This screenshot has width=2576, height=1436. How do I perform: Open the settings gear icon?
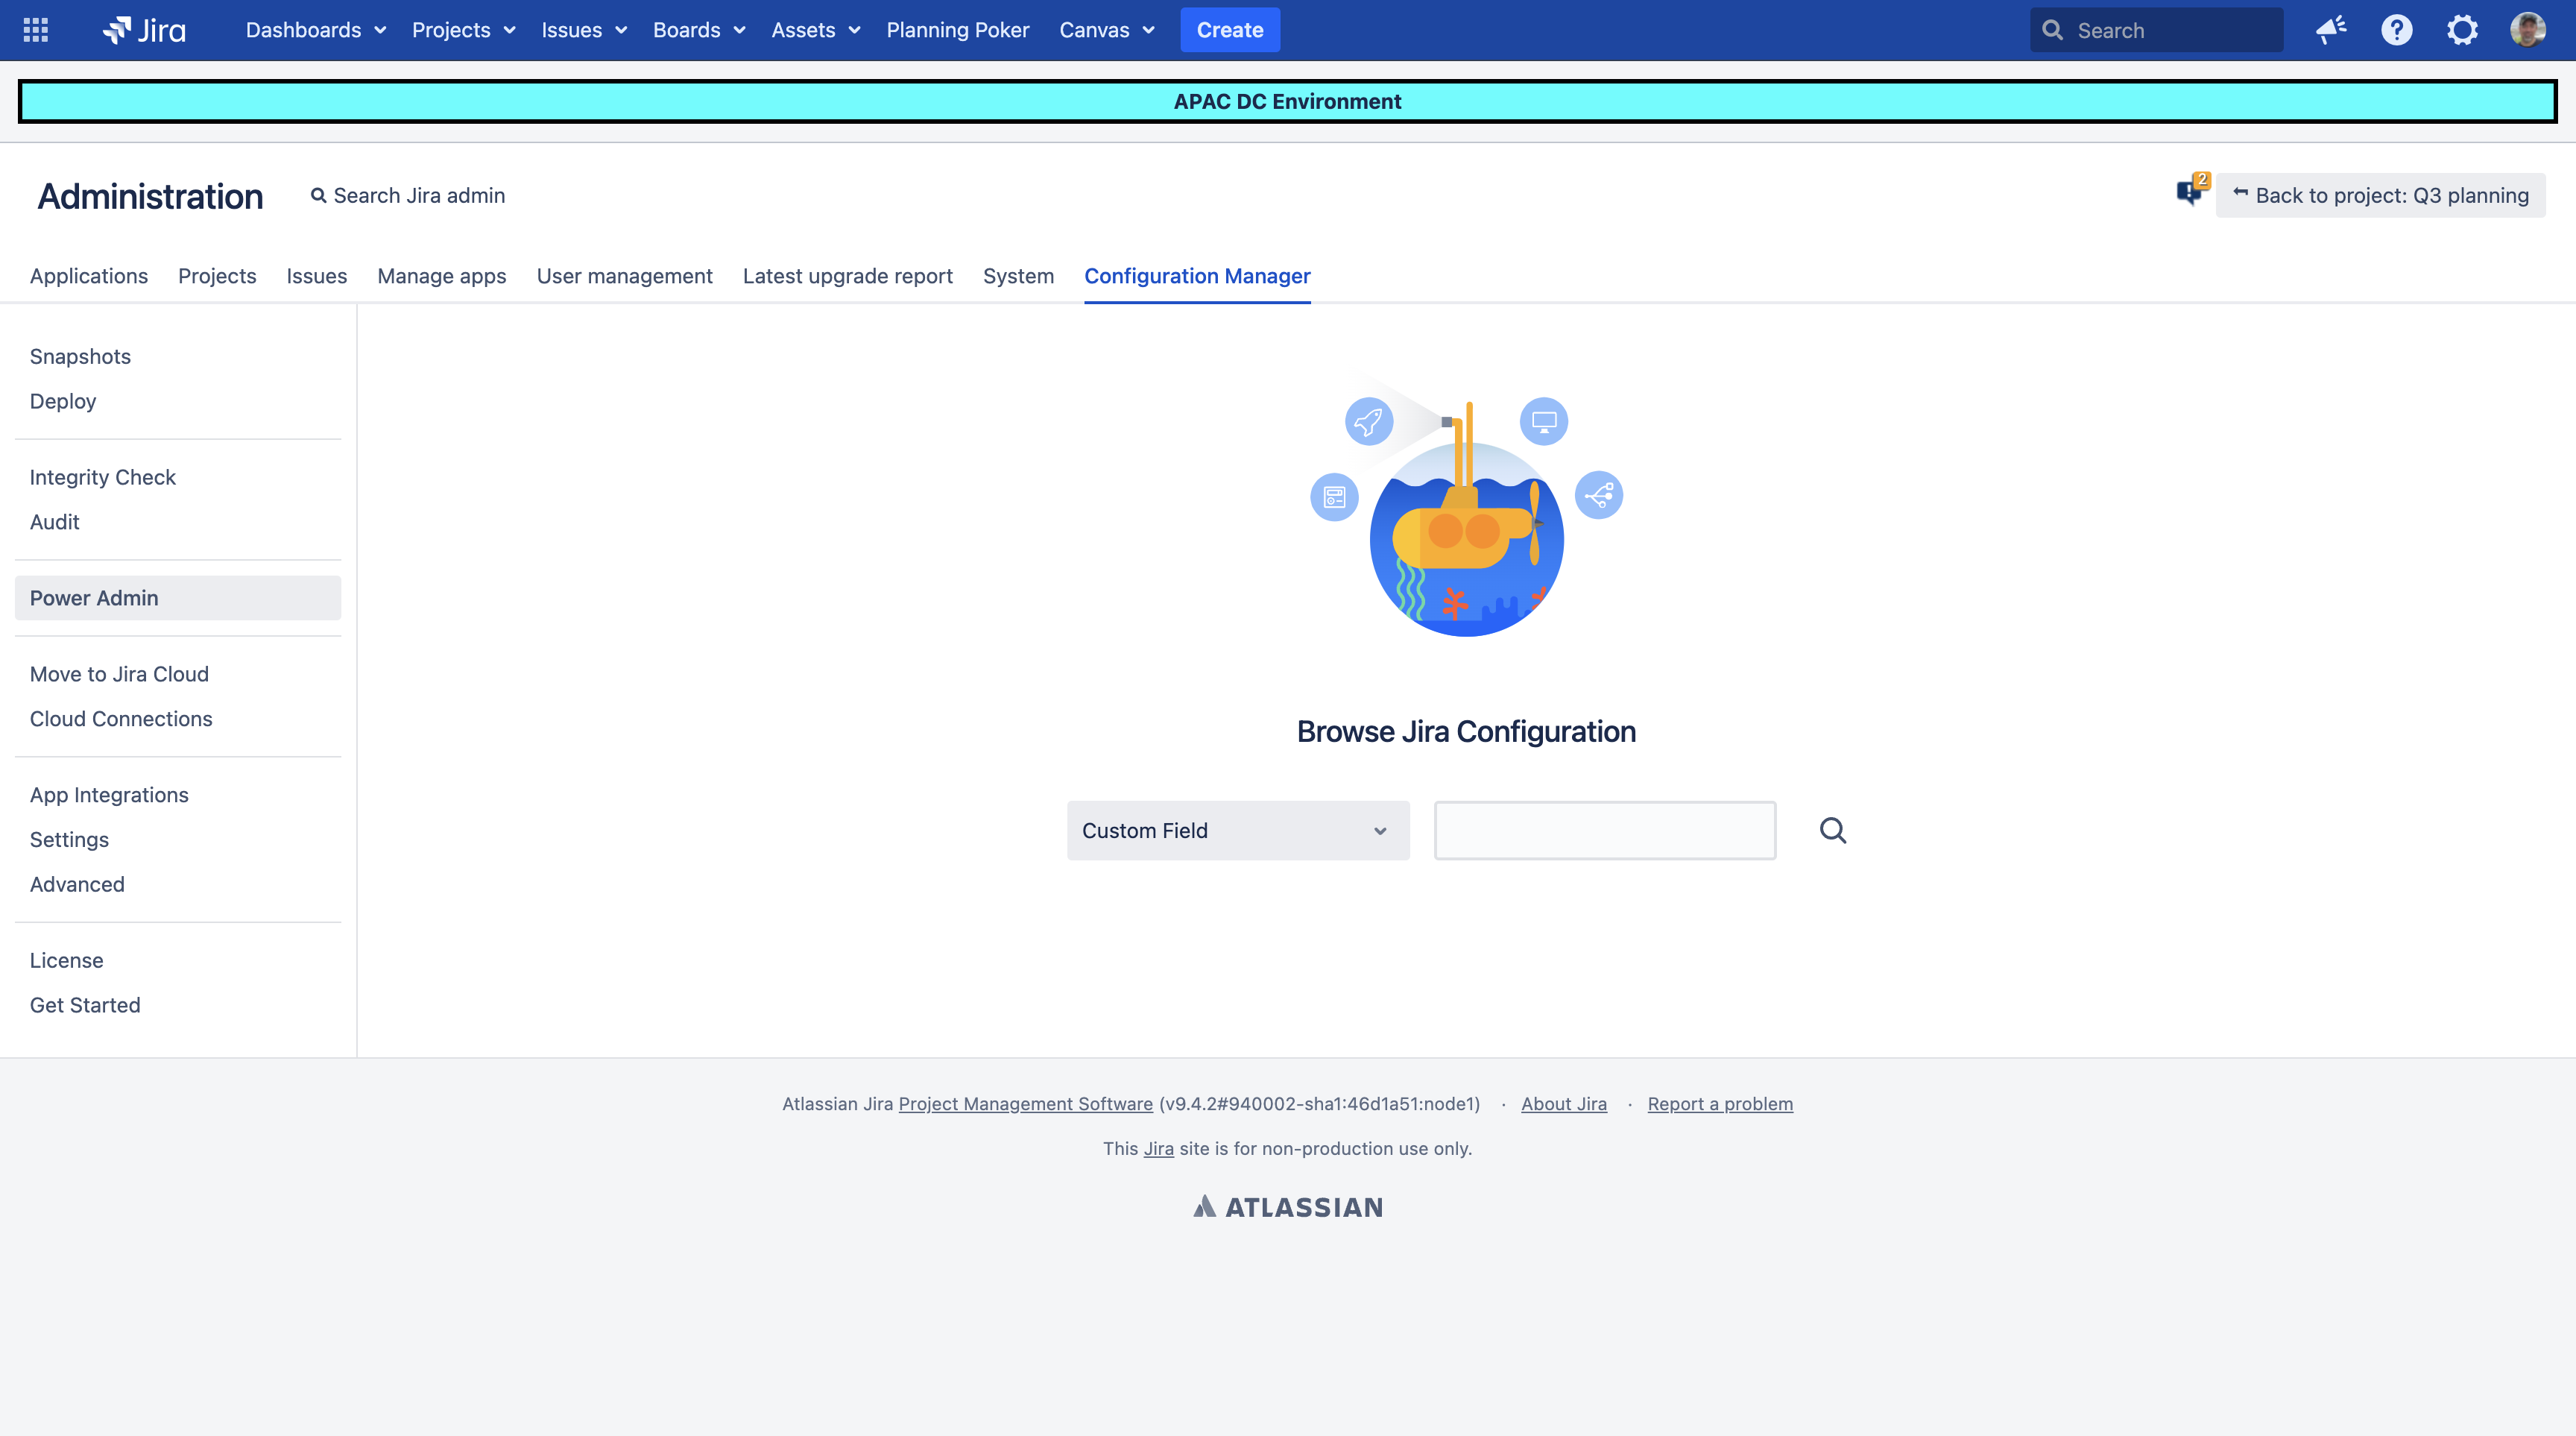2462,30
